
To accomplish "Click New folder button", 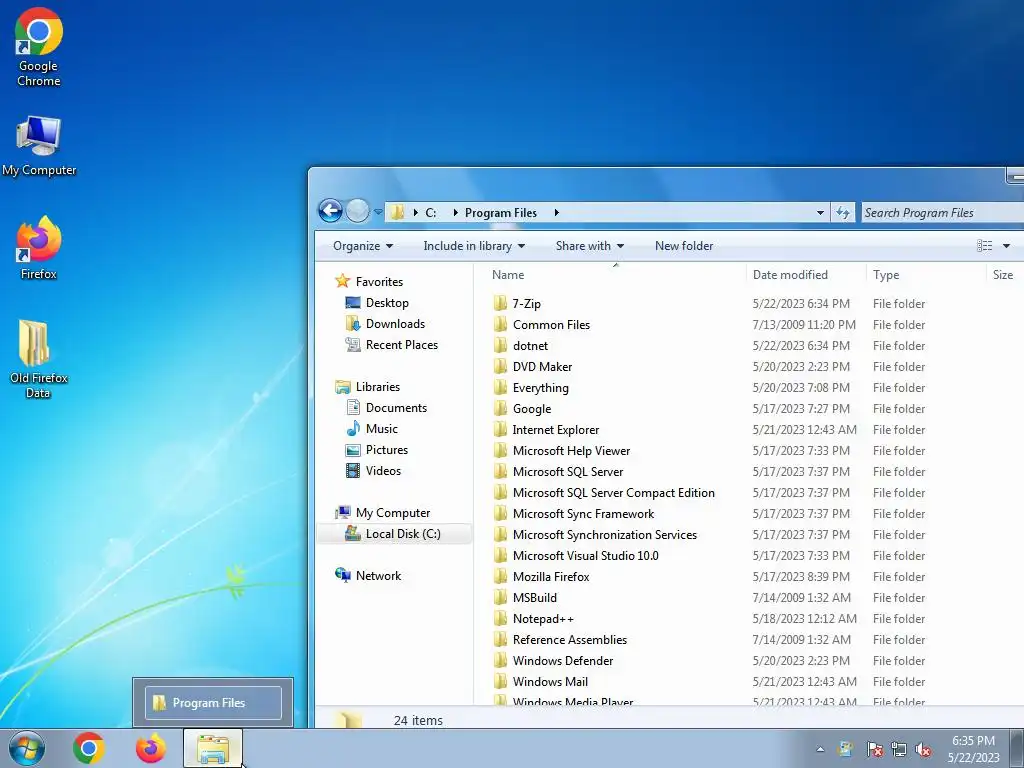I will pos(684,246).
